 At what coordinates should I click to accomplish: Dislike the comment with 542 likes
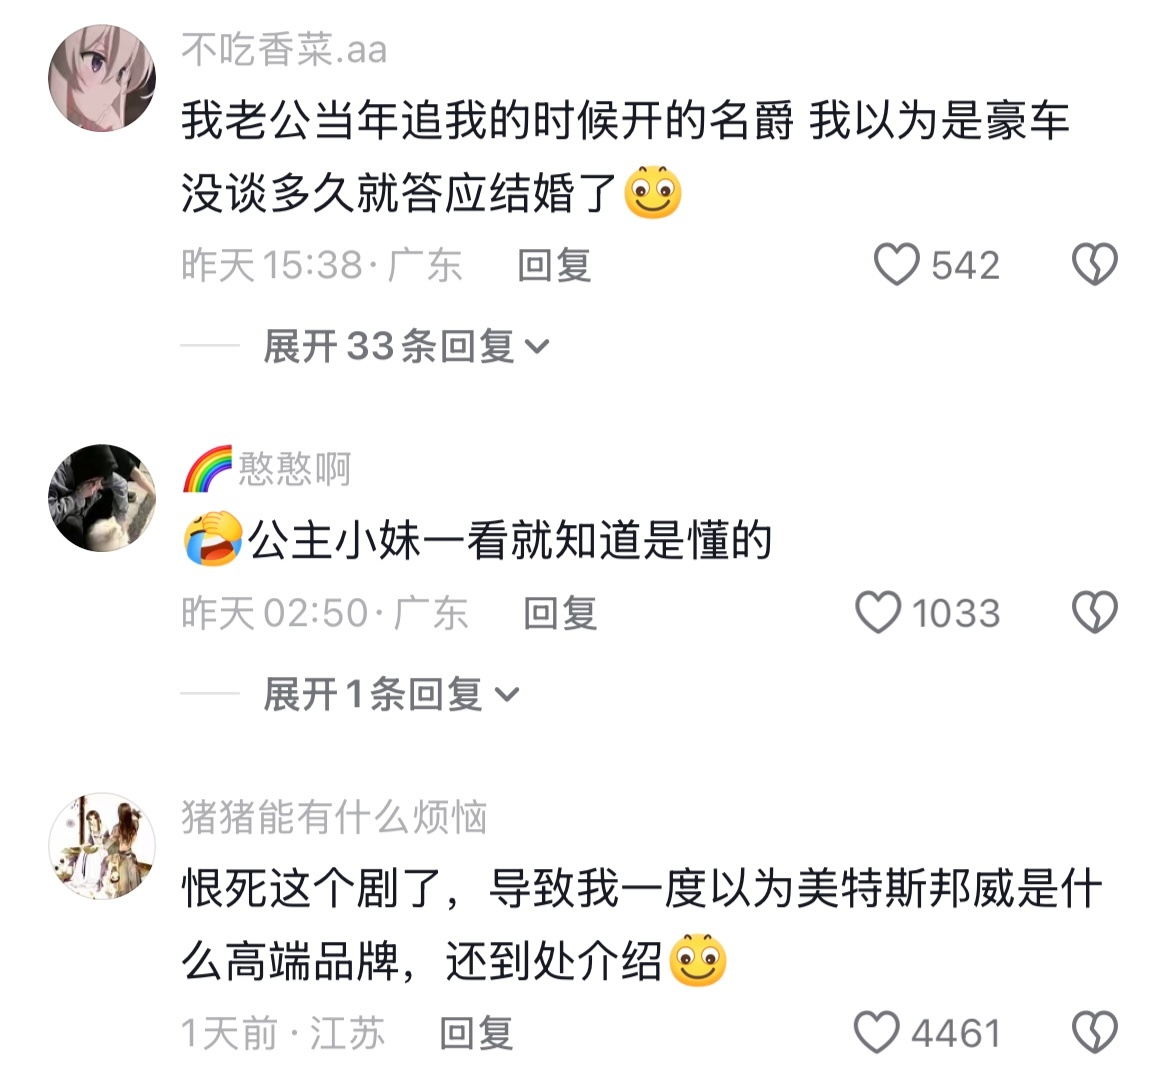click(1094, 265)
